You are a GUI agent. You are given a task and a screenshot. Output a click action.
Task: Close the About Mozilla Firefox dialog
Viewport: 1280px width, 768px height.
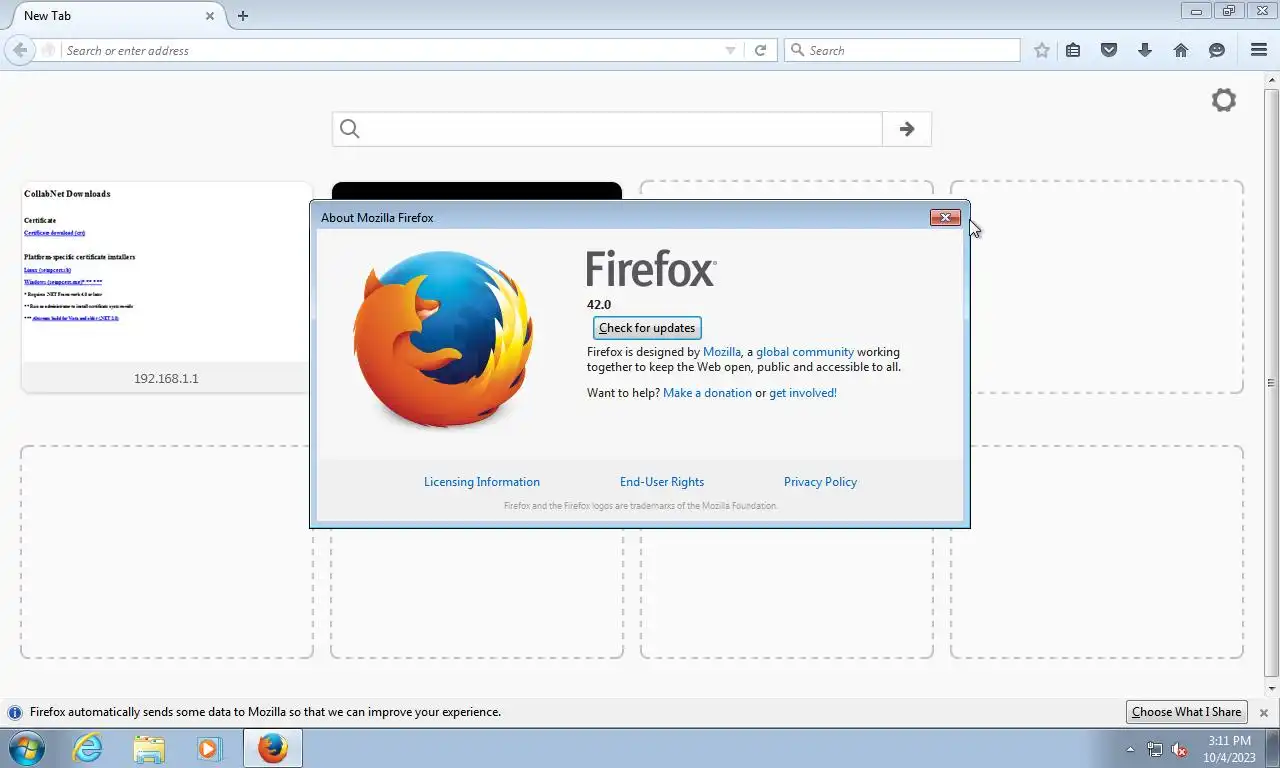(945, 217)
